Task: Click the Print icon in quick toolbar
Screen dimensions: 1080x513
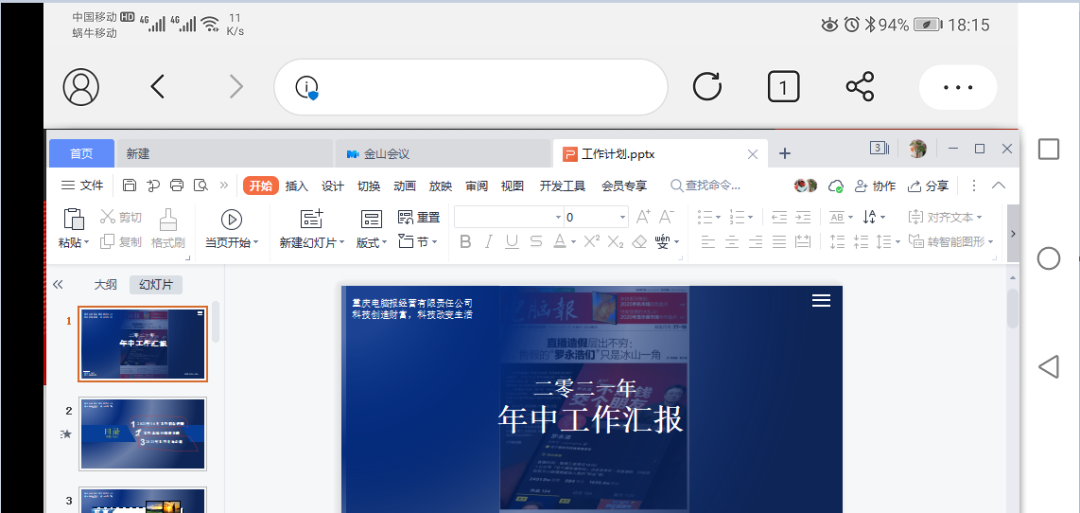Action: (x=177, y=185)
